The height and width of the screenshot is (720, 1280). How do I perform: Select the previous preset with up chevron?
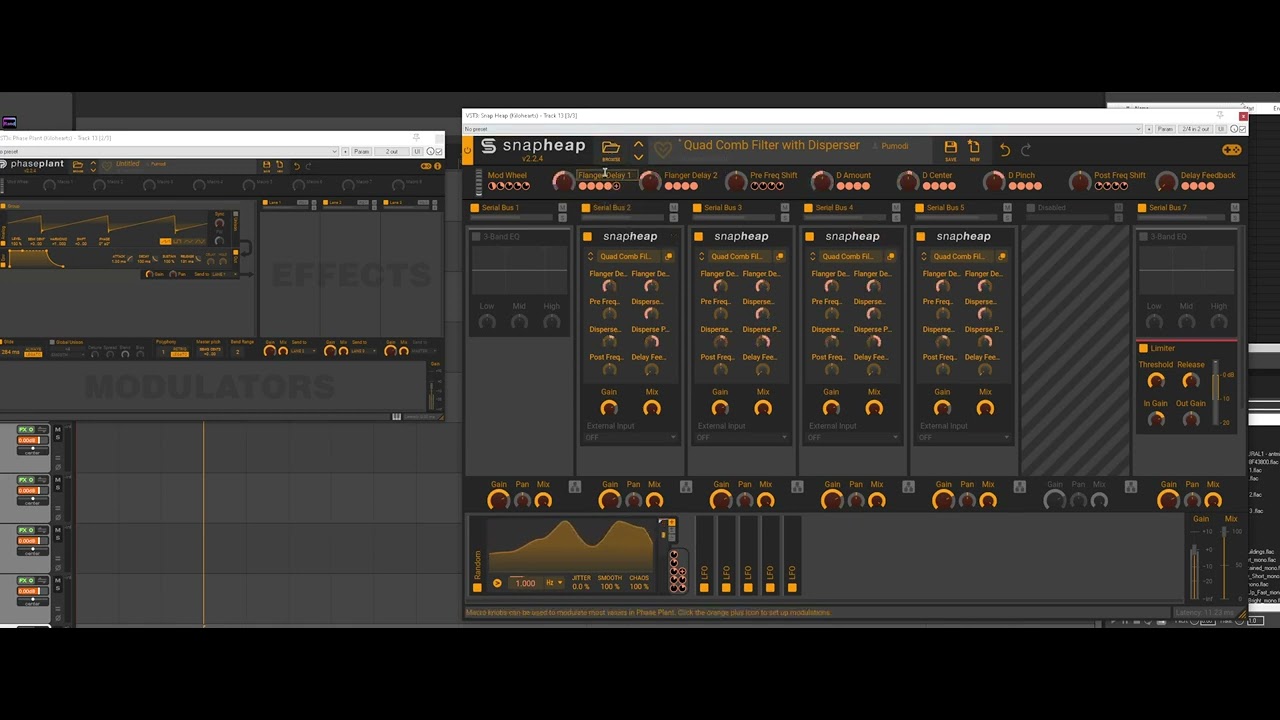tap(638, 143)
